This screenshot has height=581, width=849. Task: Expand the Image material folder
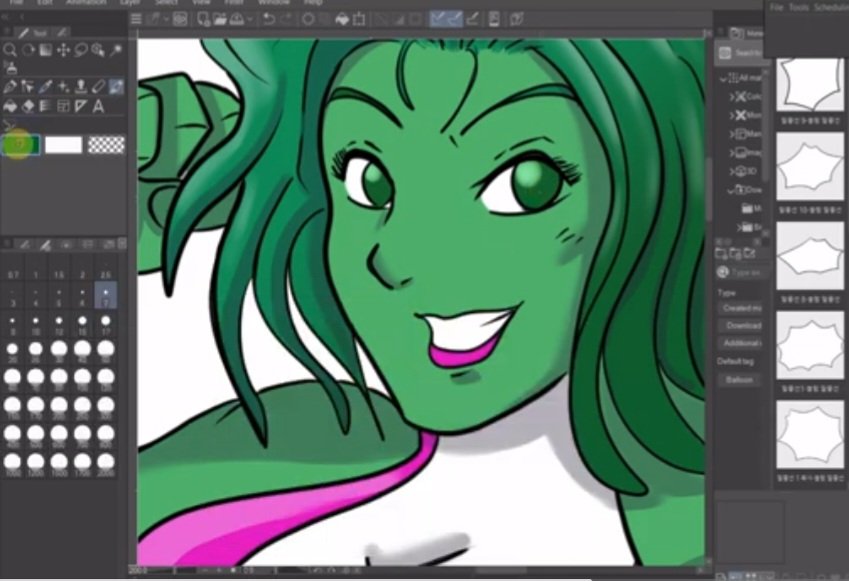(732, 153)
